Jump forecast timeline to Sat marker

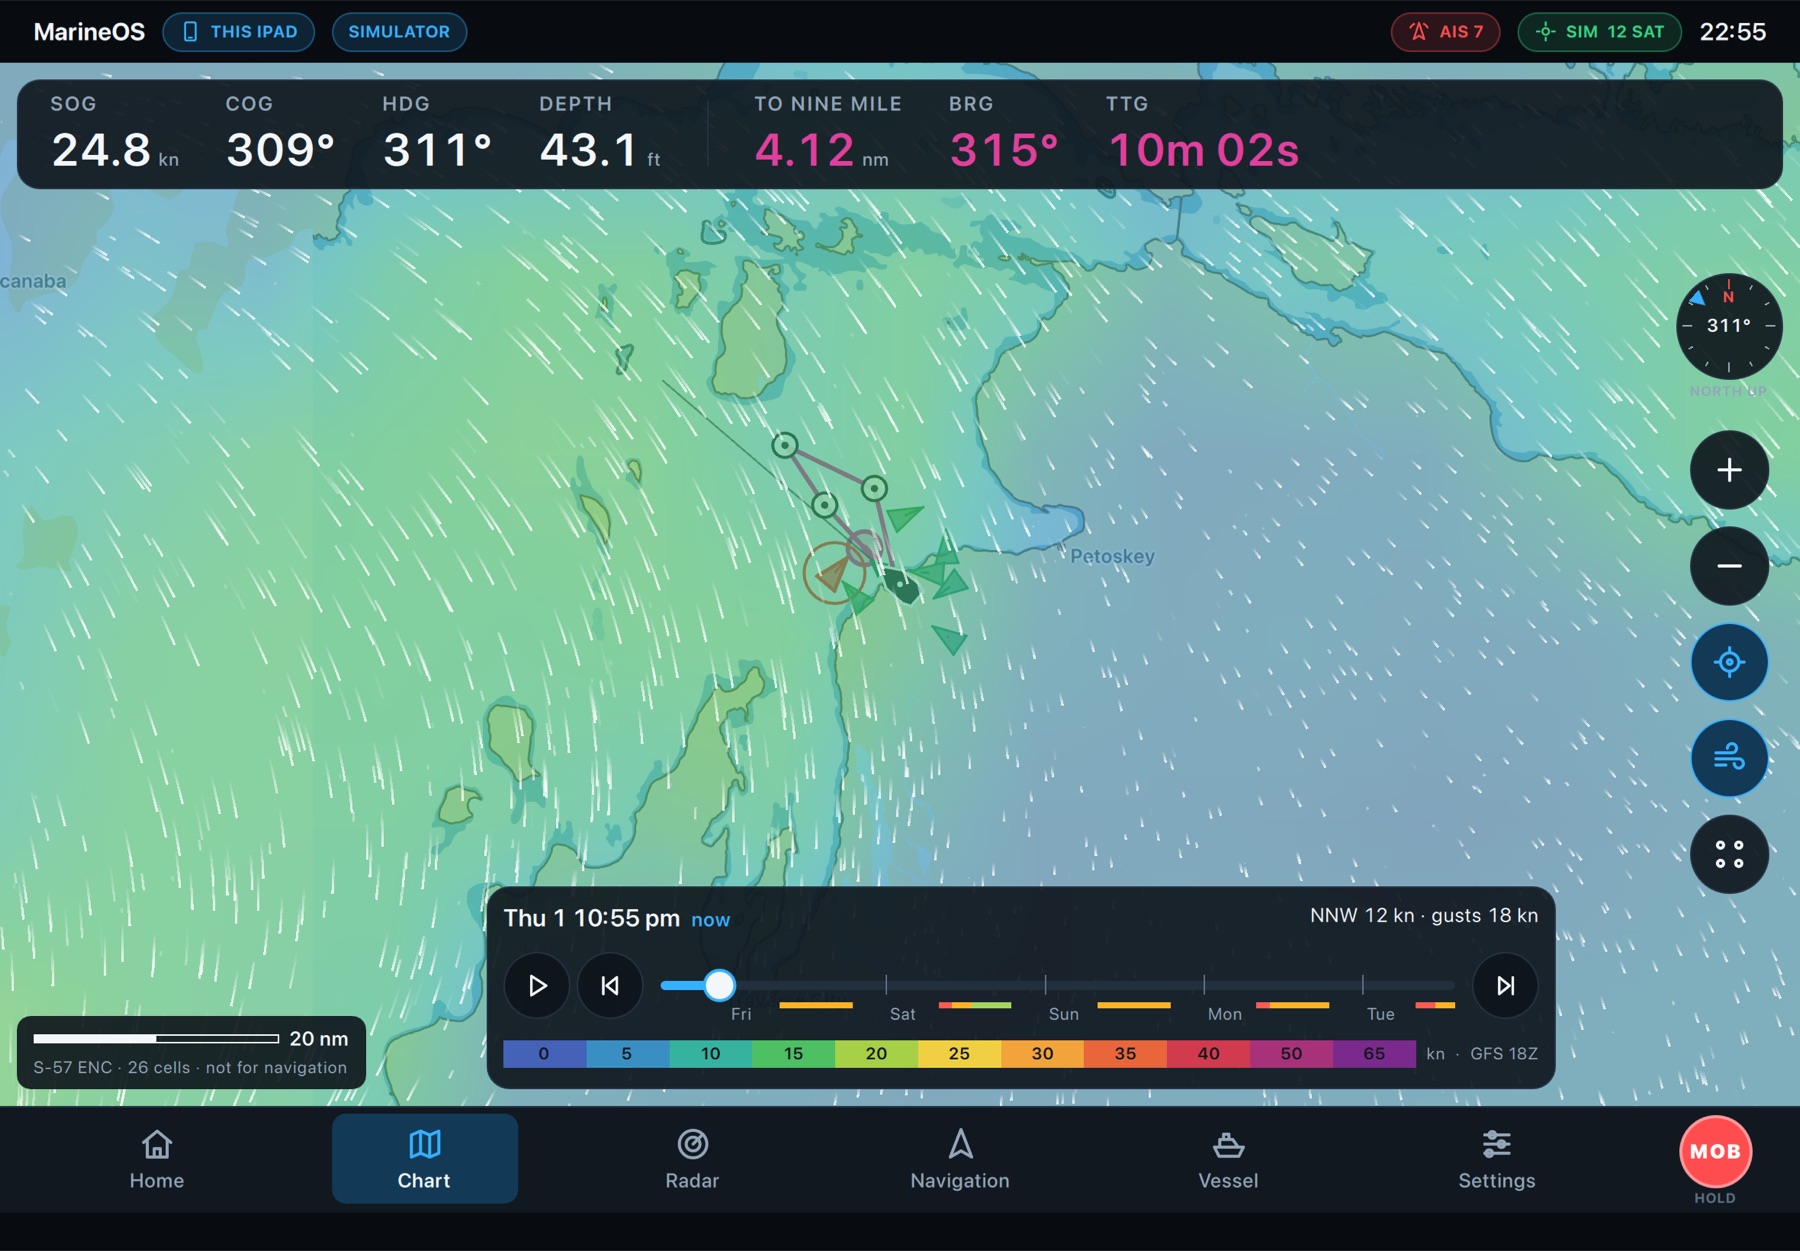902,1014
